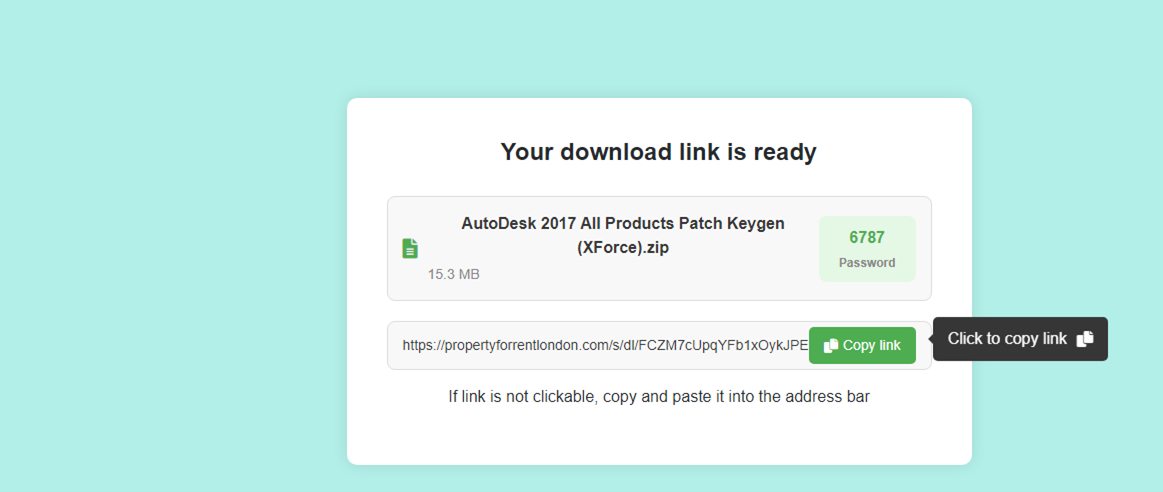Click the word "AutoDesk" in the file title
Image resolution: width=1163 pixels, height=492 pixels.
point(498,223)
